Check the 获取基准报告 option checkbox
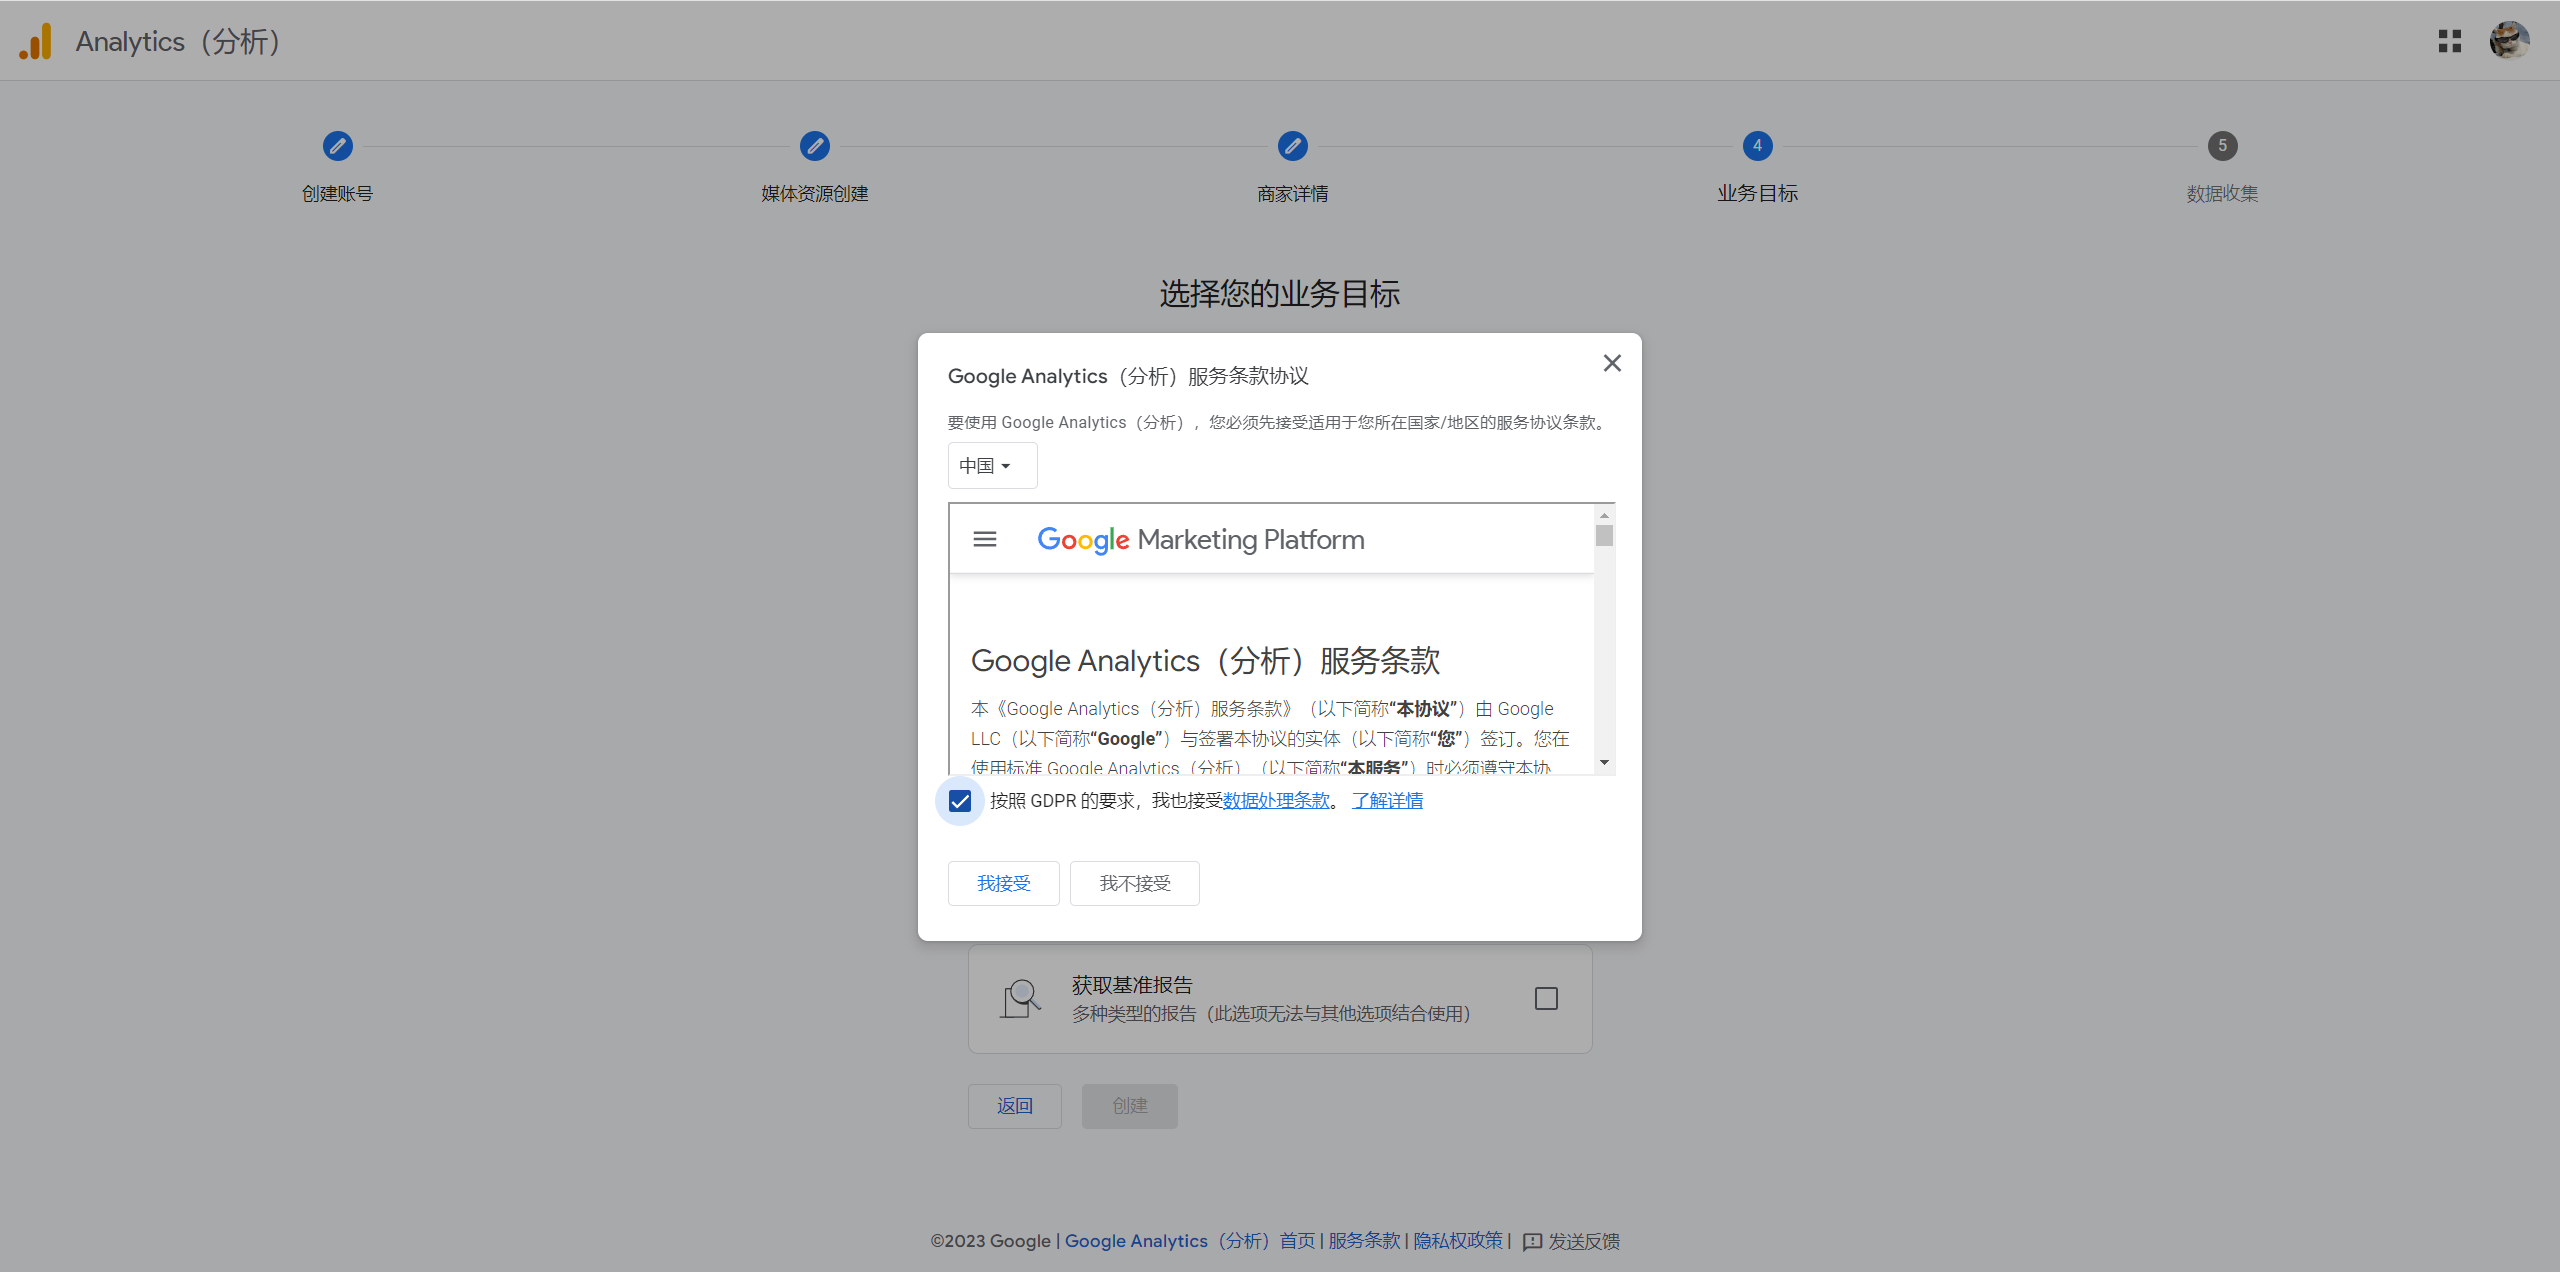The image size is (2560, 1272). 1546,998
